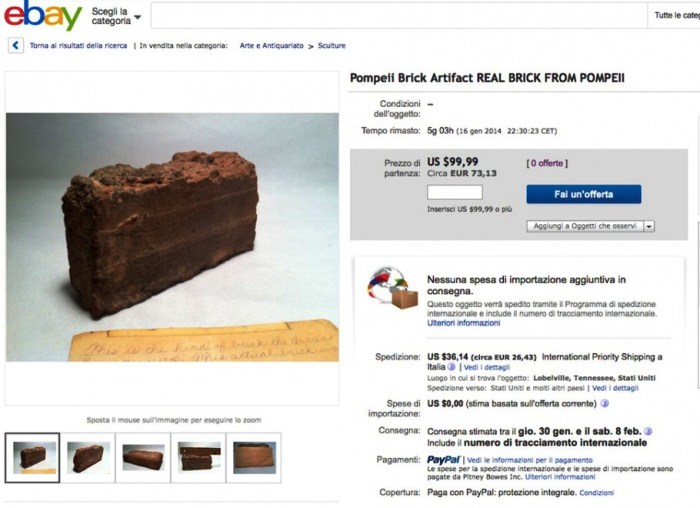Click the main eBay search box
This screenshot has width=700, height=508.
point(399,15)
